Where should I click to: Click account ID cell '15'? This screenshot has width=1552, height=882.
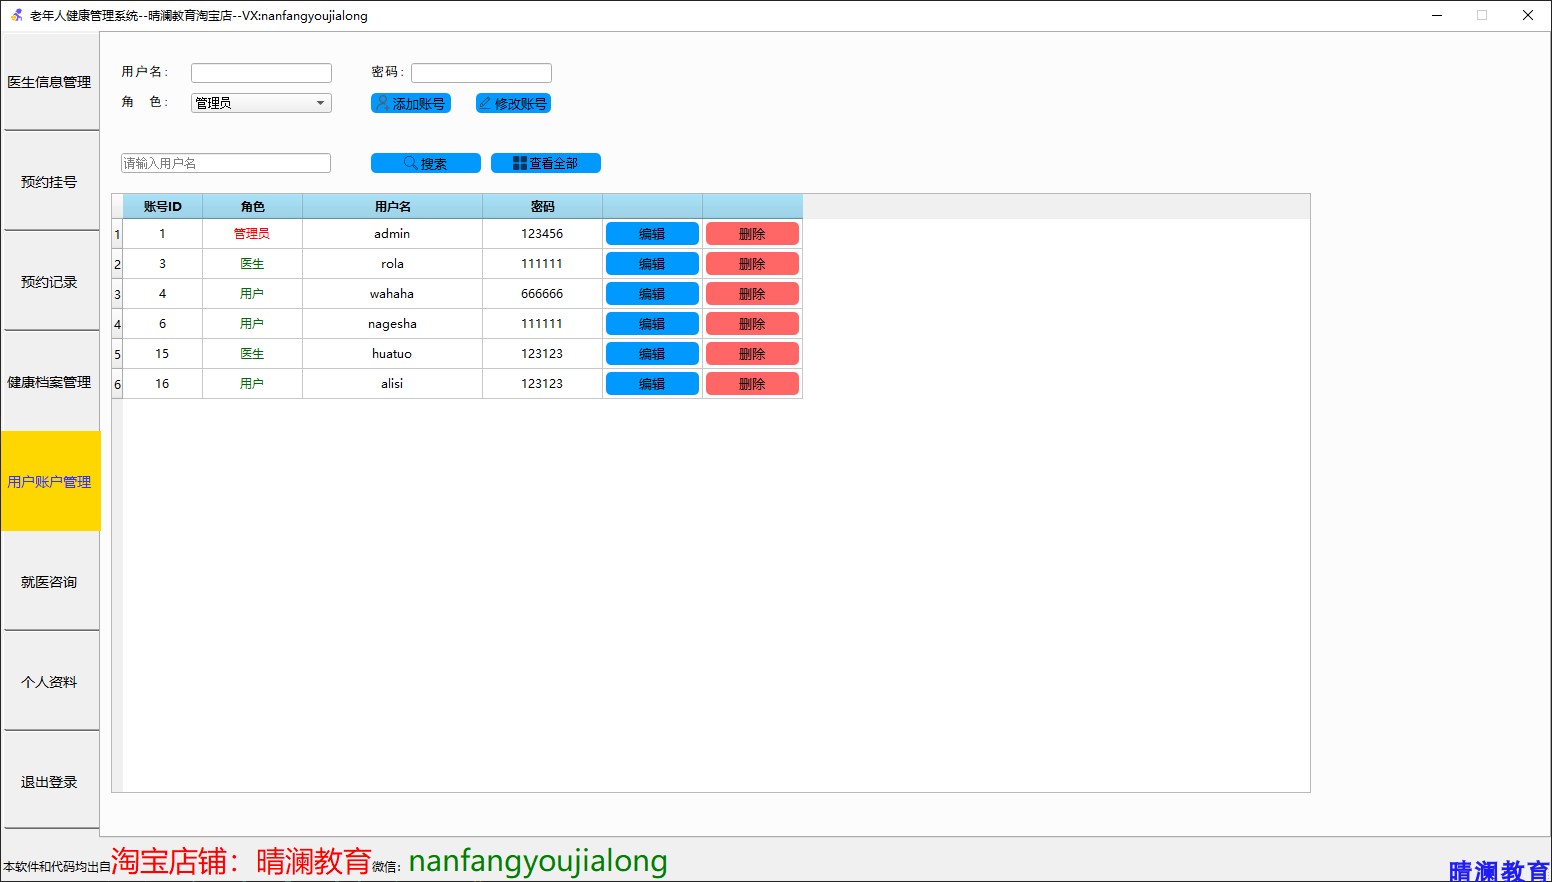(x=162, y=354)
